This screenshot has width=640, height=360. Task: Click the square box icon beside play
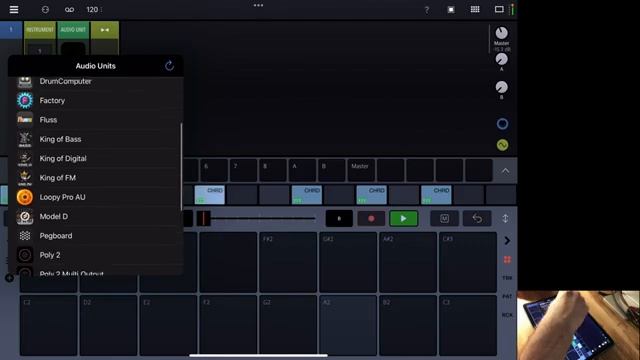pyautogui.click(x=444, y=219)
